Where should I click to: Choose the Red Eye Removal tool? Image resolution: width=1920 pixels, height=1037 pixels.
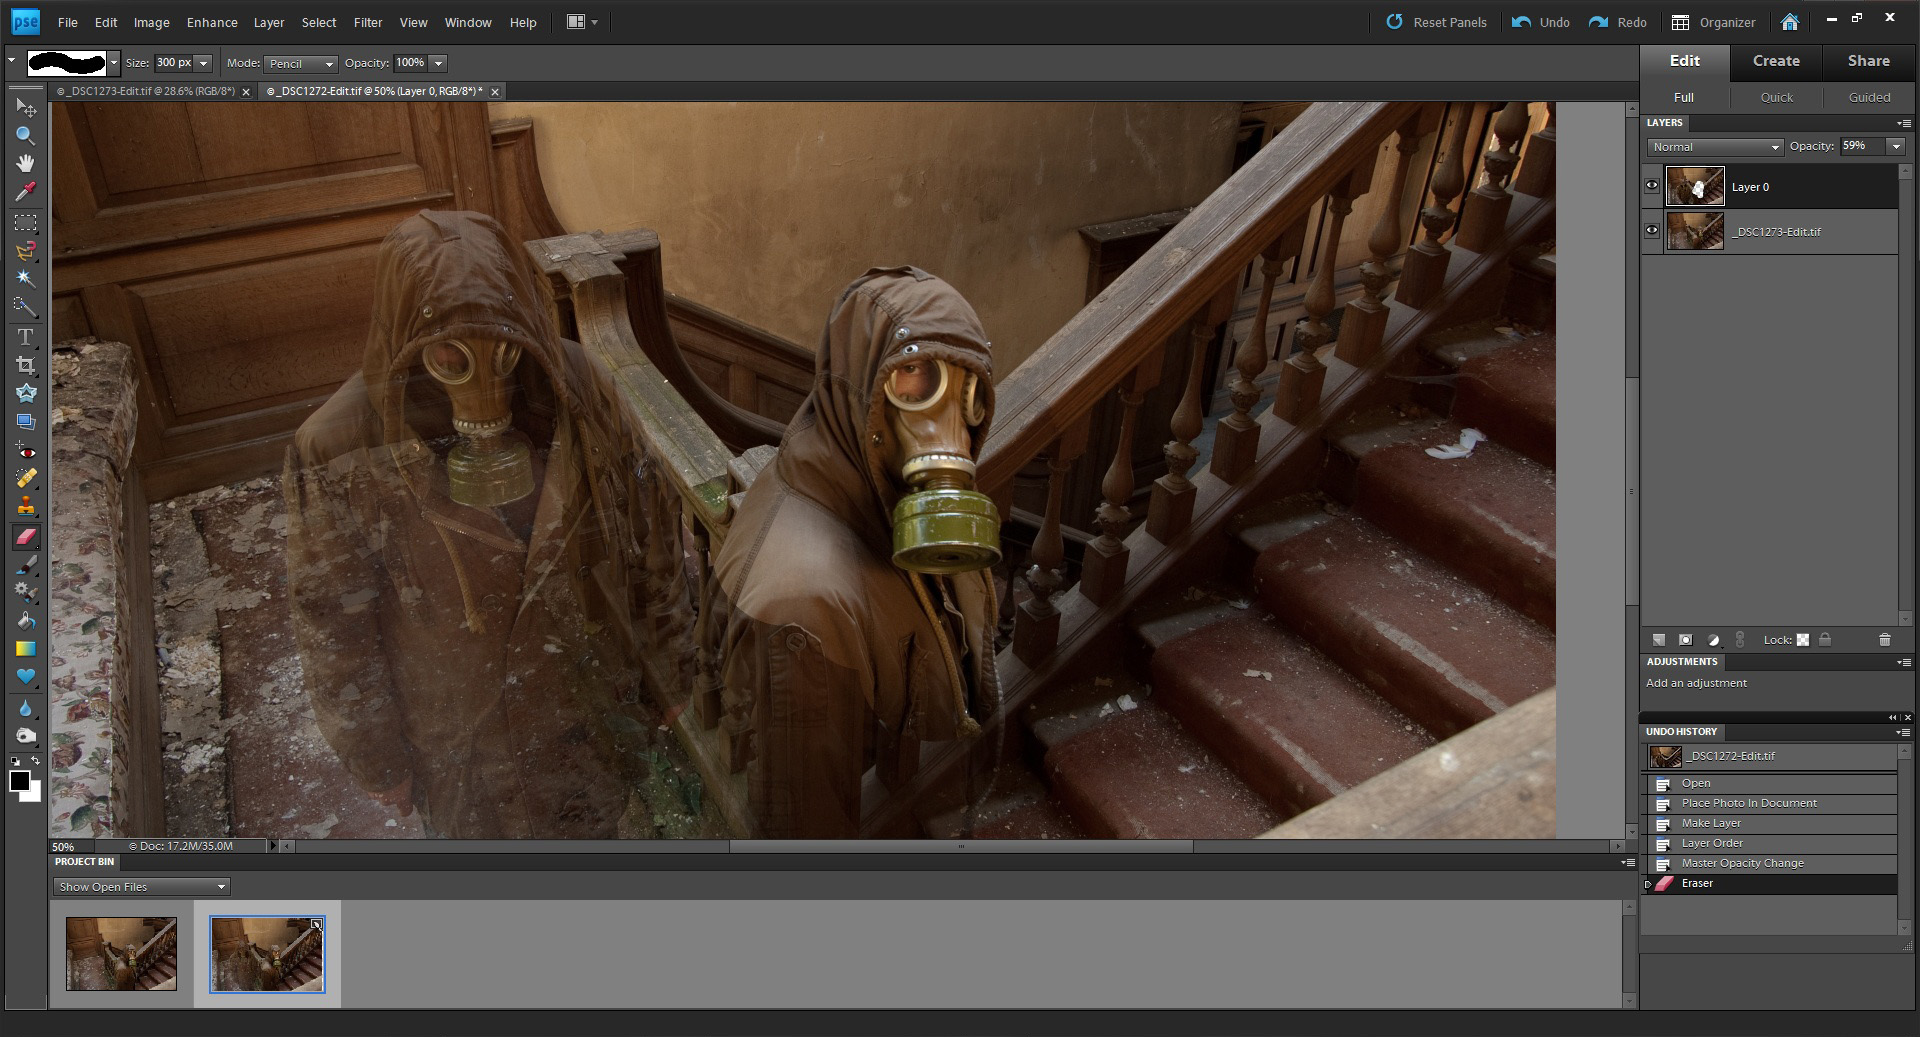point(25,451)
